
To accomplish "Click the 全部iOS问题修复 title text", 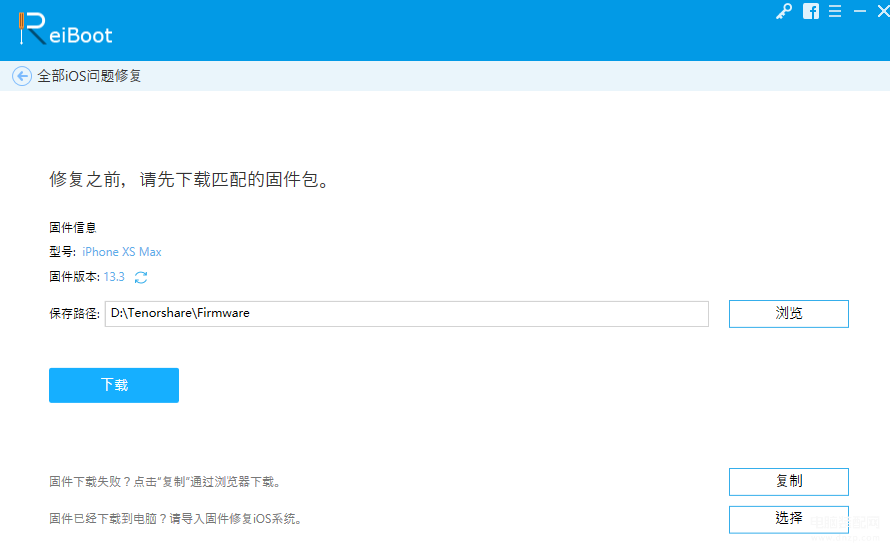I will [x=89, y=76].
